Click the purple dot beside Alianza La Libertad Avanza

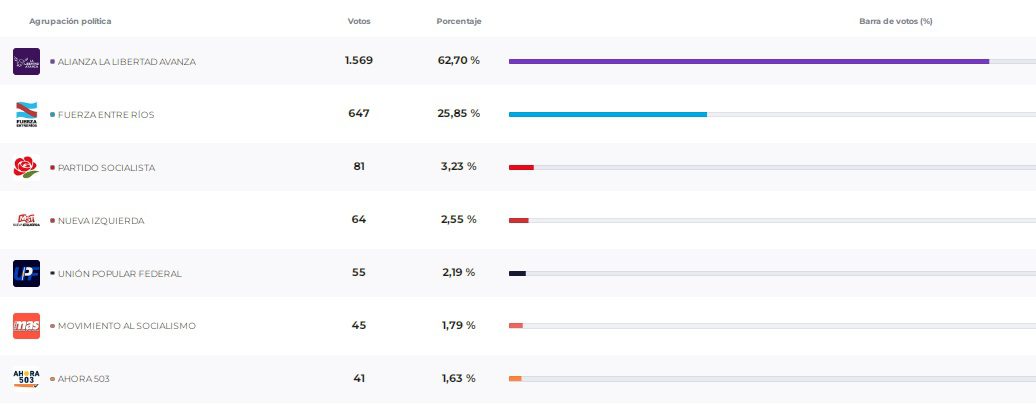coord(52,62)
